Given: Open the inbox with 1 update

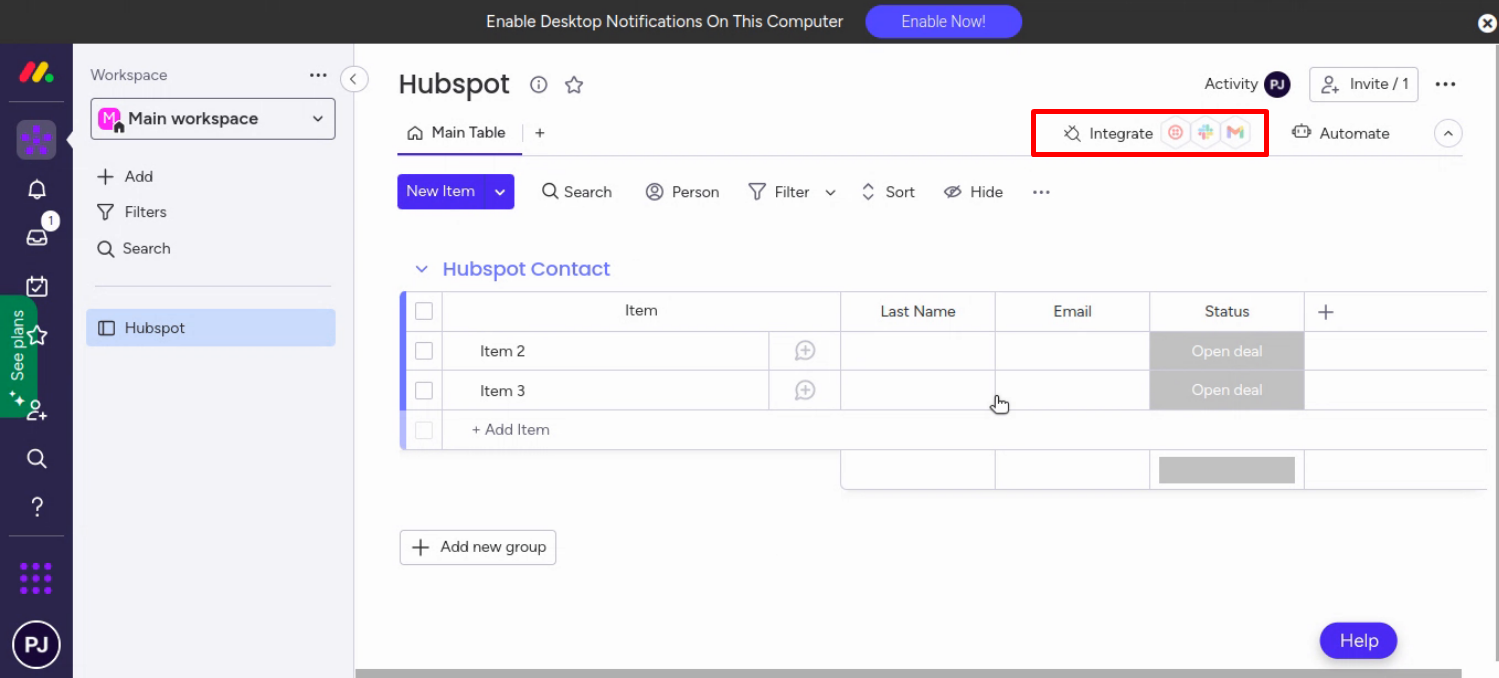Looking at the screenshot, I should coord(37,237).
